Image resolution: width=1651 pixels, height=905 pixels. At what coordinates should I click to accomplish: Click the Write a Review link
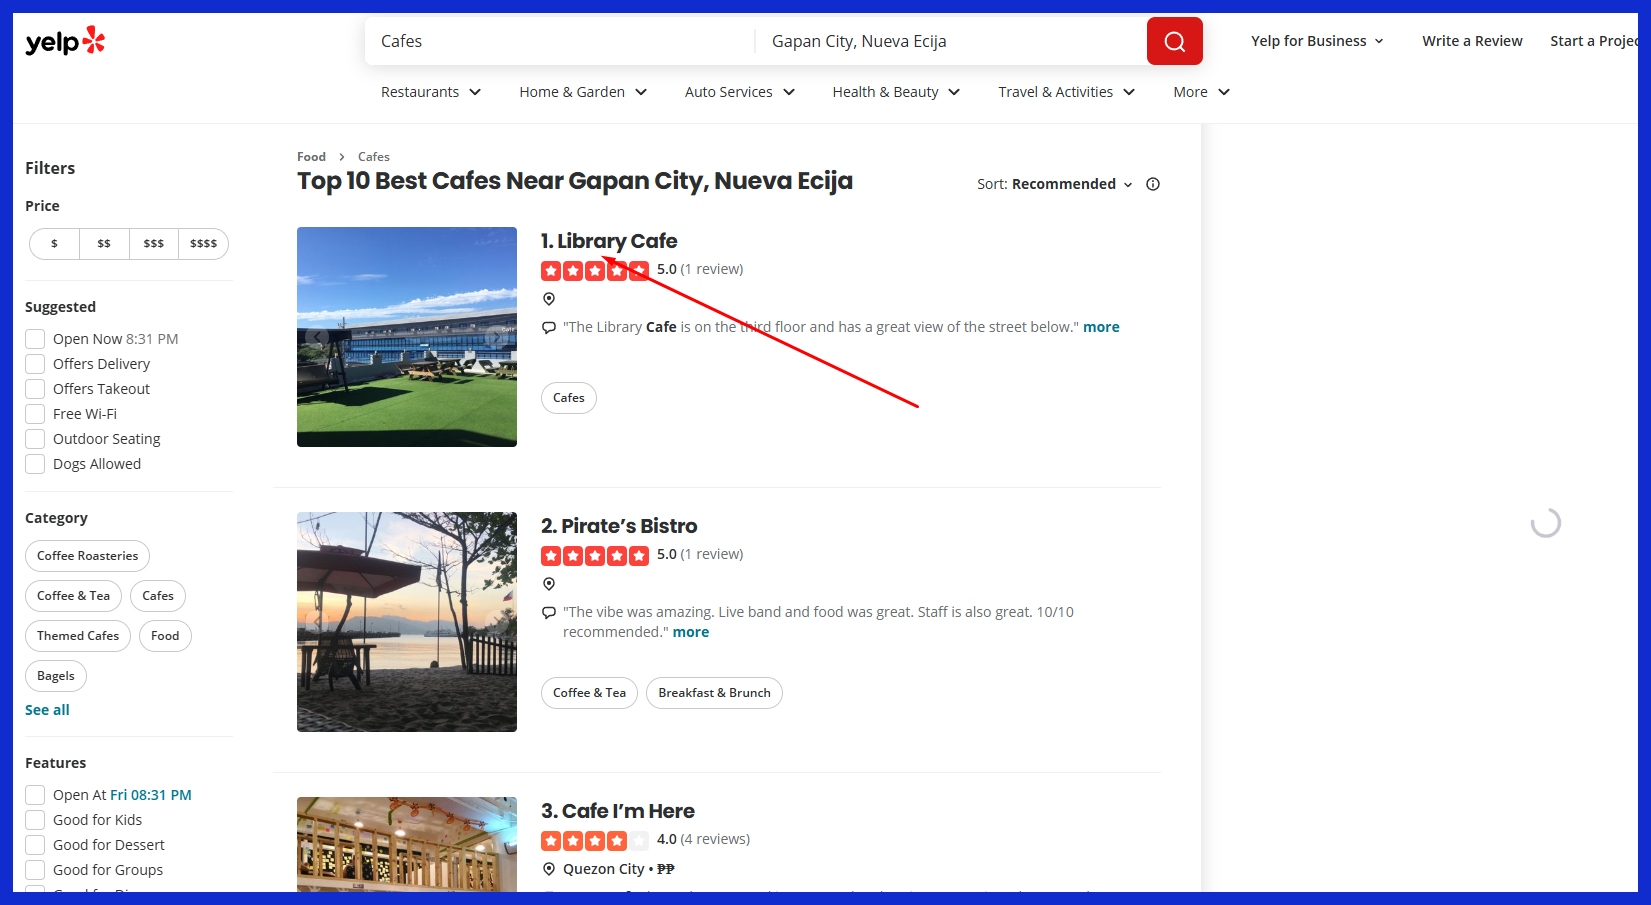click(1472, 41)
